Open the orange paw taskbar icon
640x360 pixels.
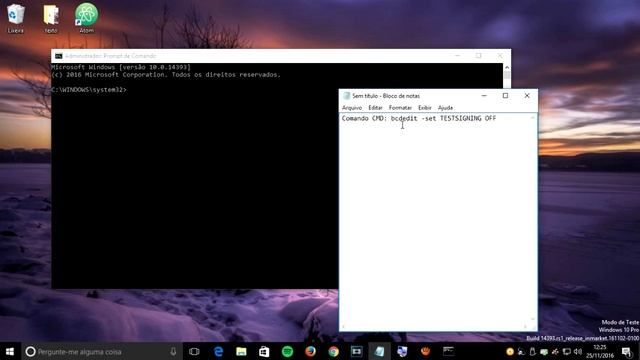pyautogui.click(x=425, y=351)
